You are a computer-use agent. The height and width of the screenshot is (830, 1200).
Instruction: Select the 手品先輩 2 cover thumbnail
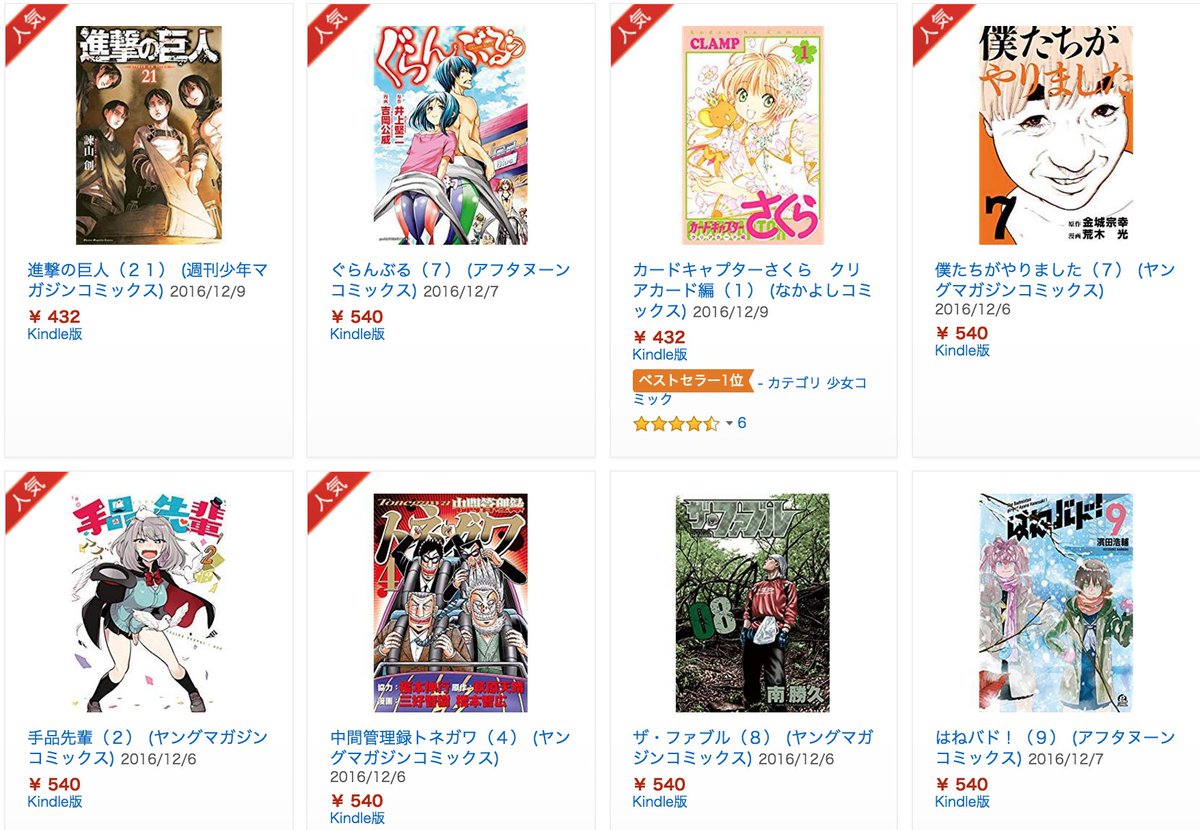149,602
